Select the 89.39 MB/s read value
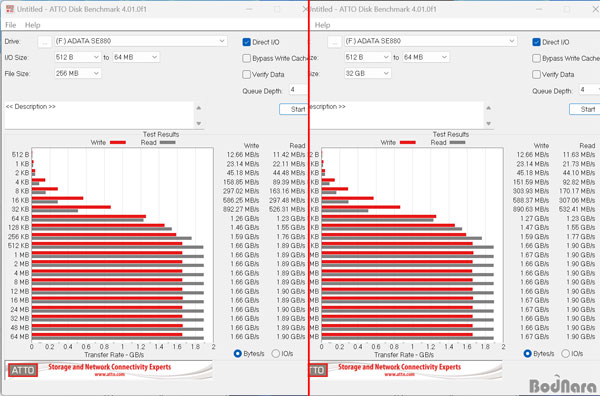 pyautogui.click(x=289, y=182)
